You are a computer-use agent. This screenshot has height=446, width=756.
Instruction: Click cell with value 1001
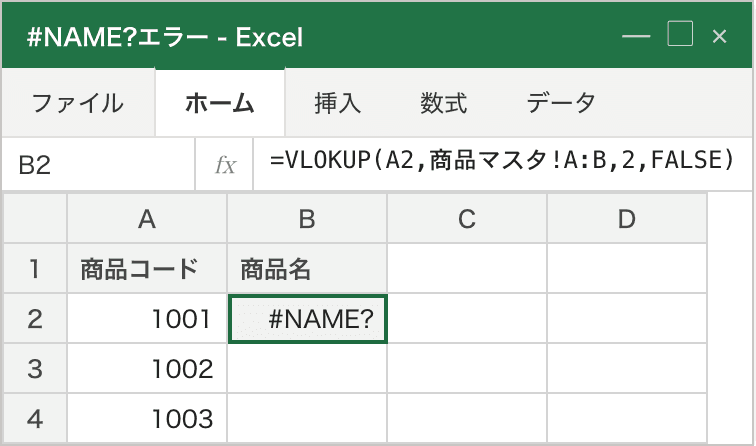(x=147, y=319)
